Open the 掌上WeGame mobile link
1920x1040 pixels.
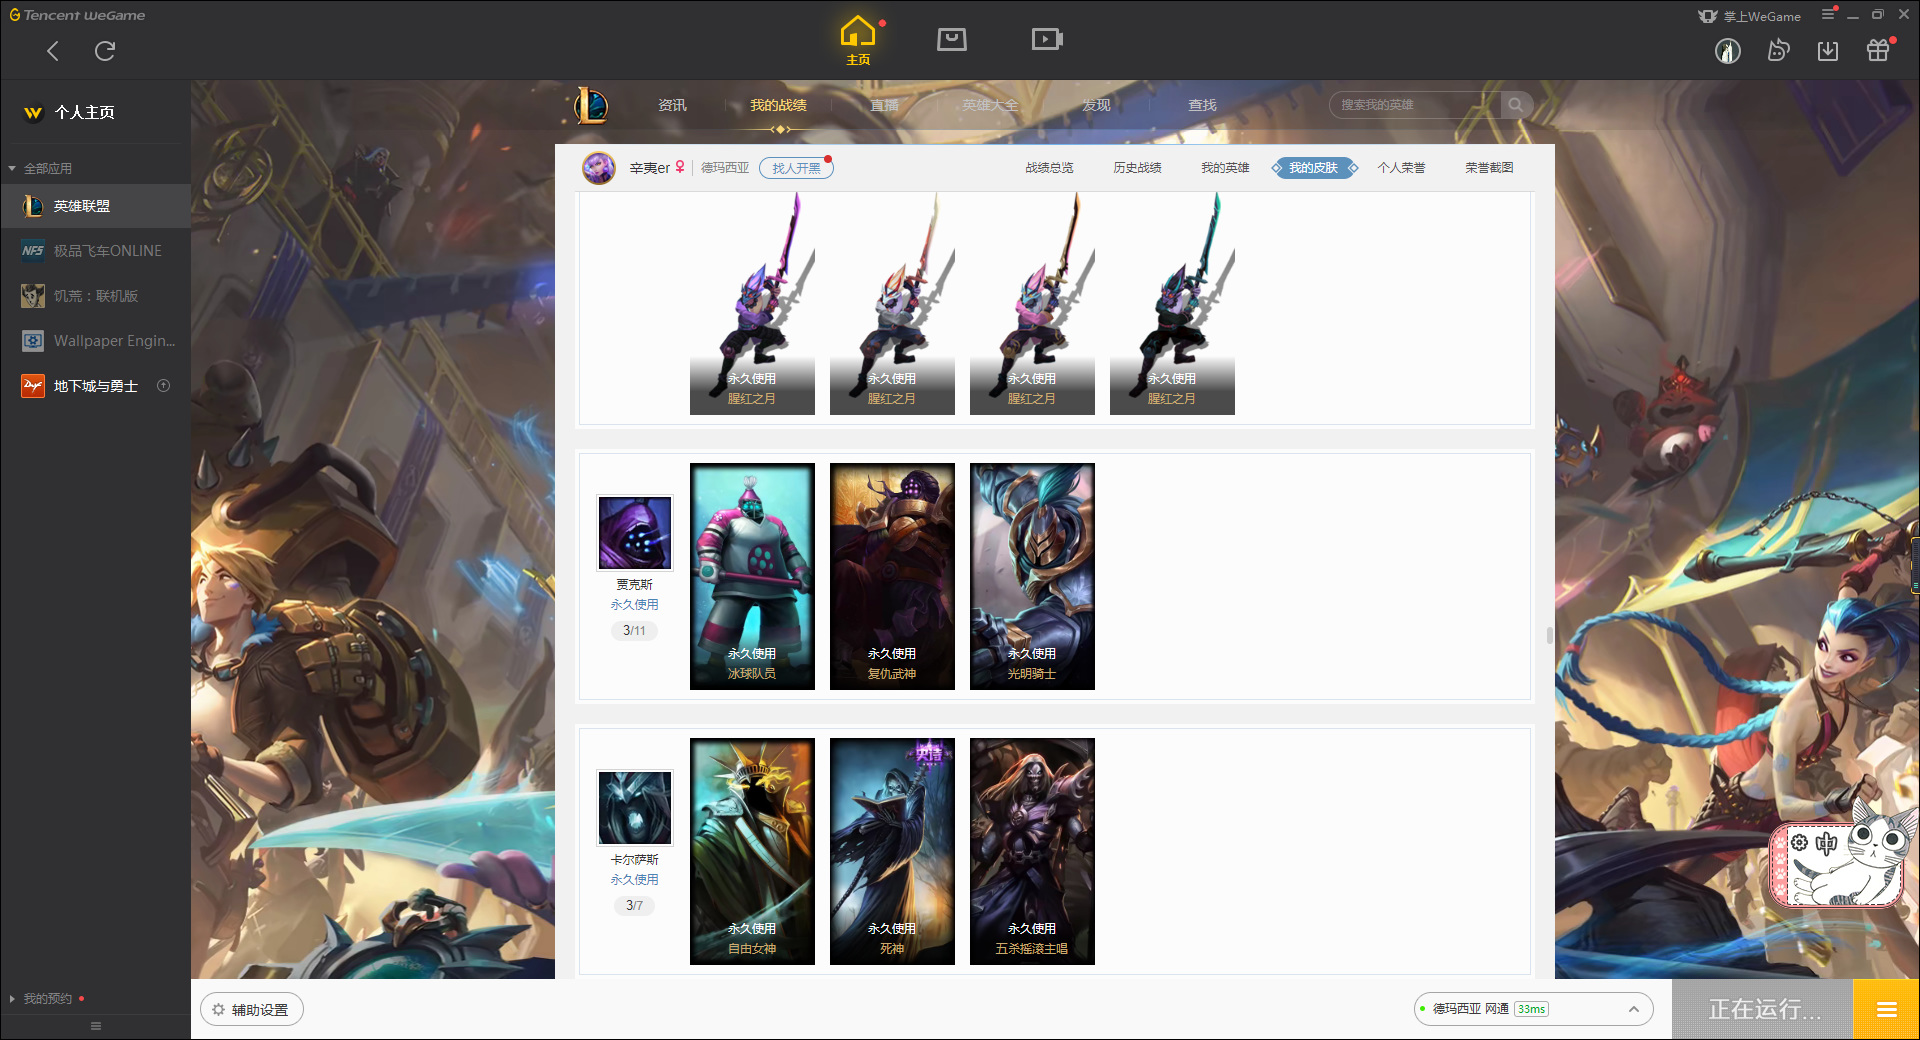click(1750, 16)
